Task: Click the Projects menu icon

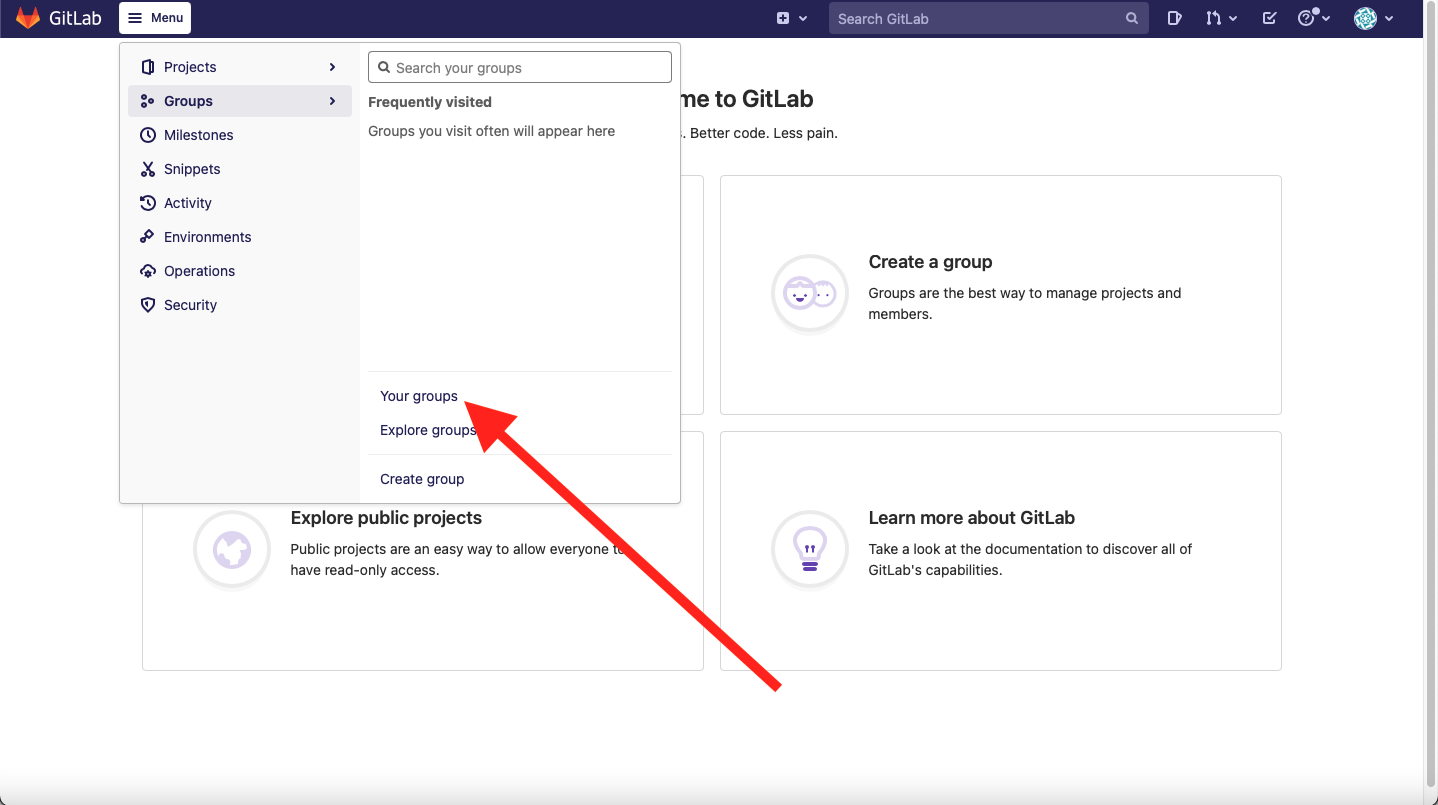Action: (148, 67)
